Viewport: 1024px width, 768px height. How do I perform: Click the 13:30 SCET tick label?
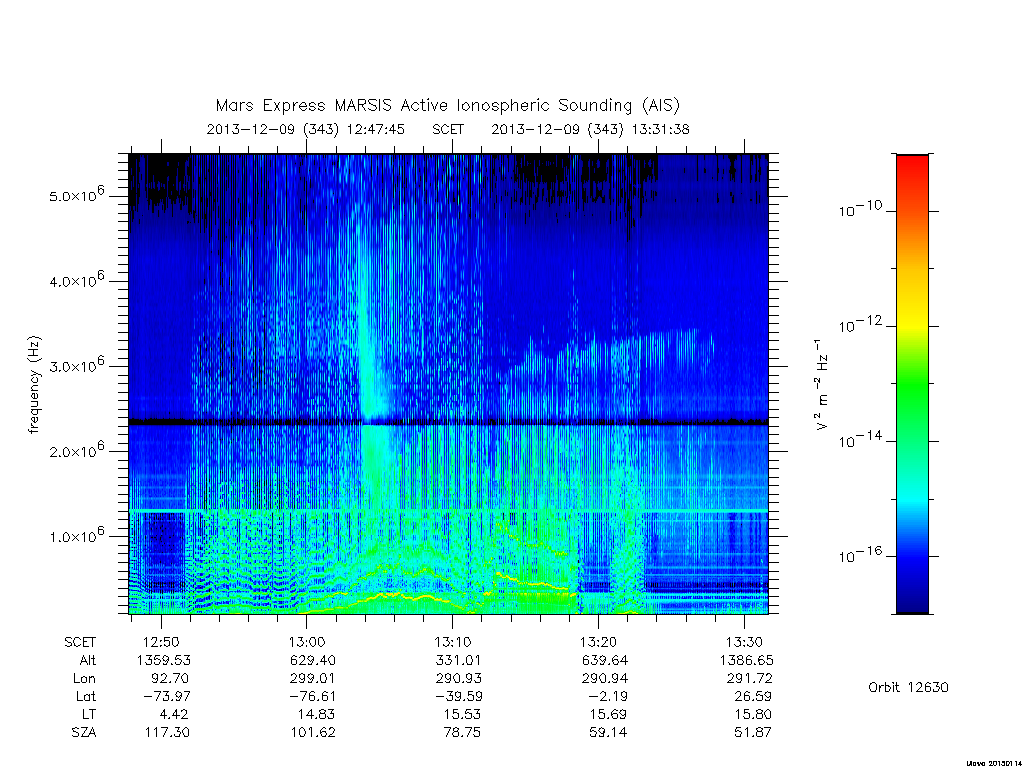click(744, 642)
